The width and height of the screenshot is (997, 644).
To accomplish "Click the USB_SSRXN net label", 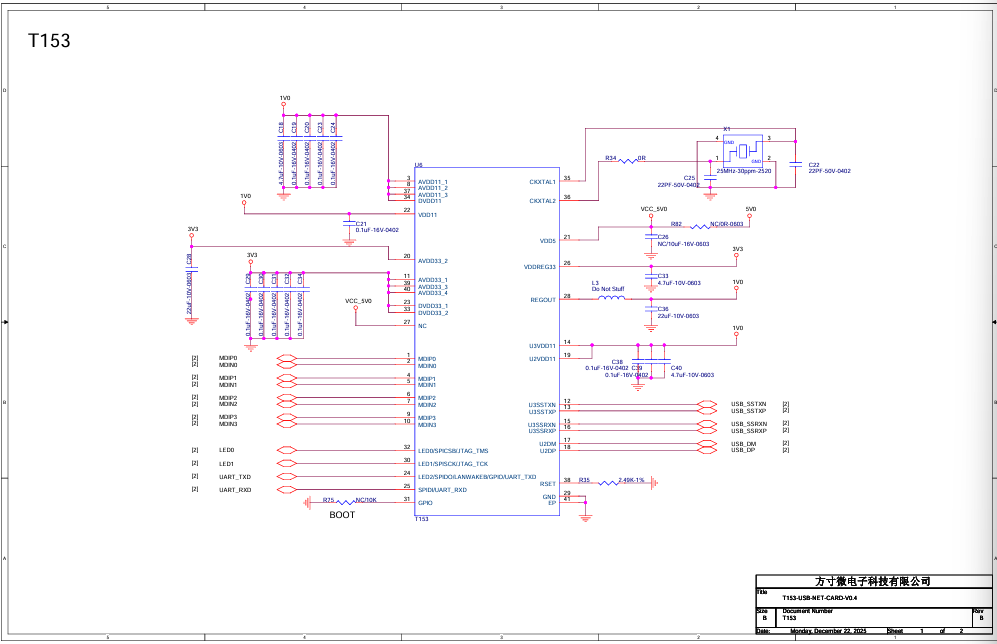I will tap(749, 424).
